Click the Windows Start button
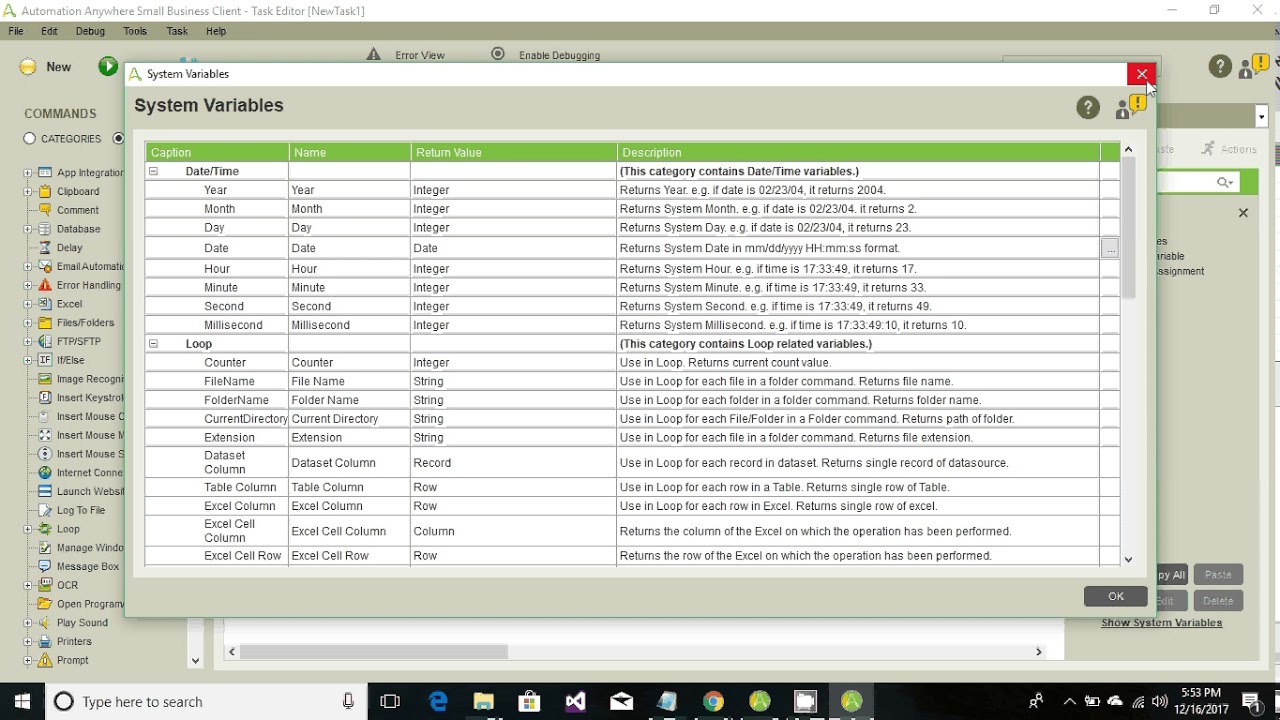This screenshot has width=1280, height=720. tap(22, 701)
